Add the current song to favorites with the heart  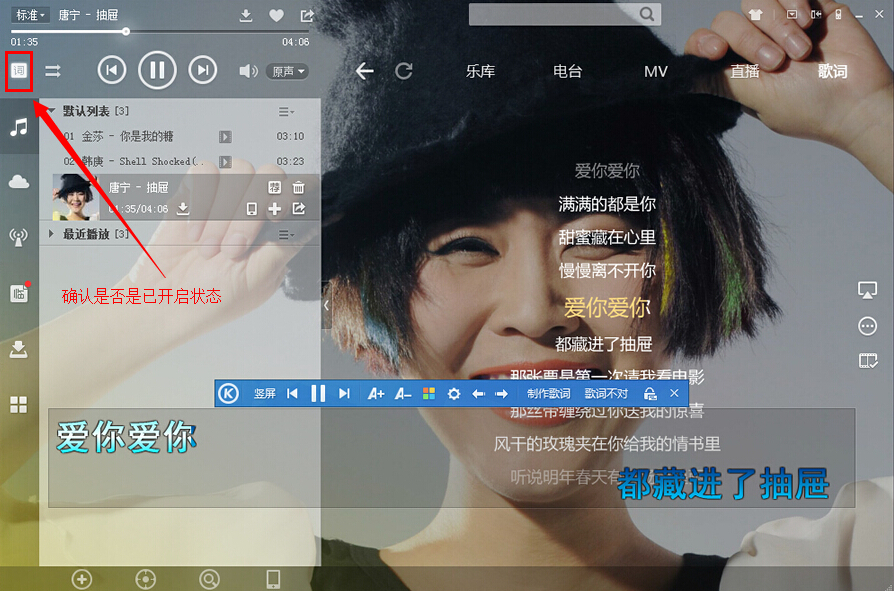click(276, 15)
